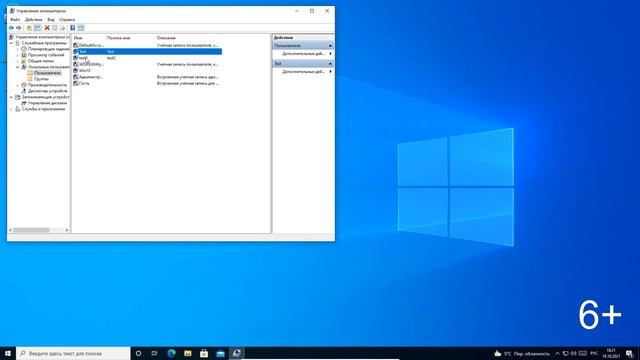
Task: Click the Properties toolbar icon
Action: pyautogui.click(x=55, y=28)
